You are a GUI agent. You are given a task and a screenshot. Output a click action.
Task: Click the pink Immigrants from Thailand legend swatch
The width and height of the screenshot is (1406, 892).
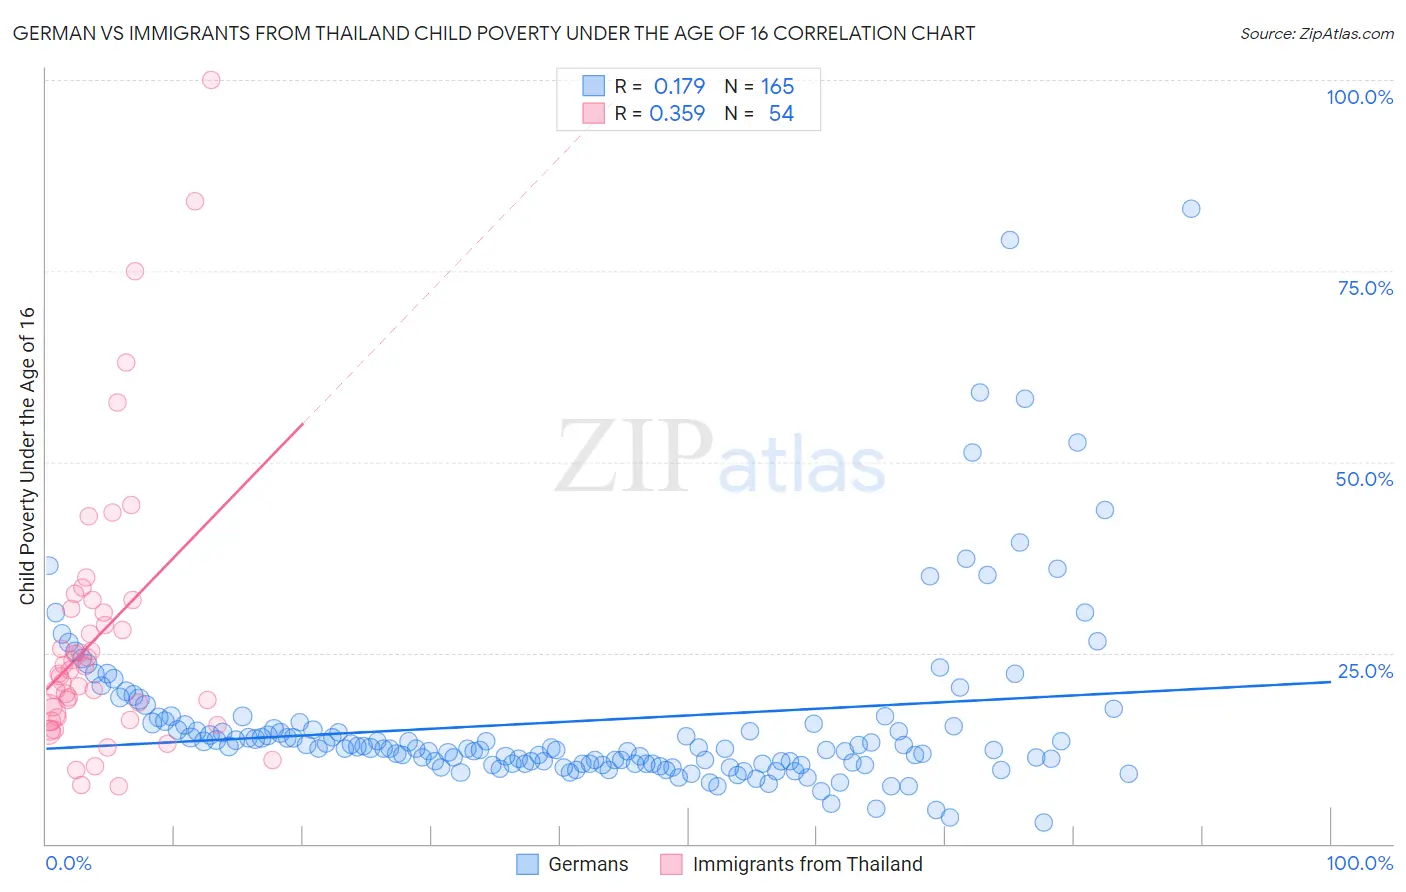[671, 864]
